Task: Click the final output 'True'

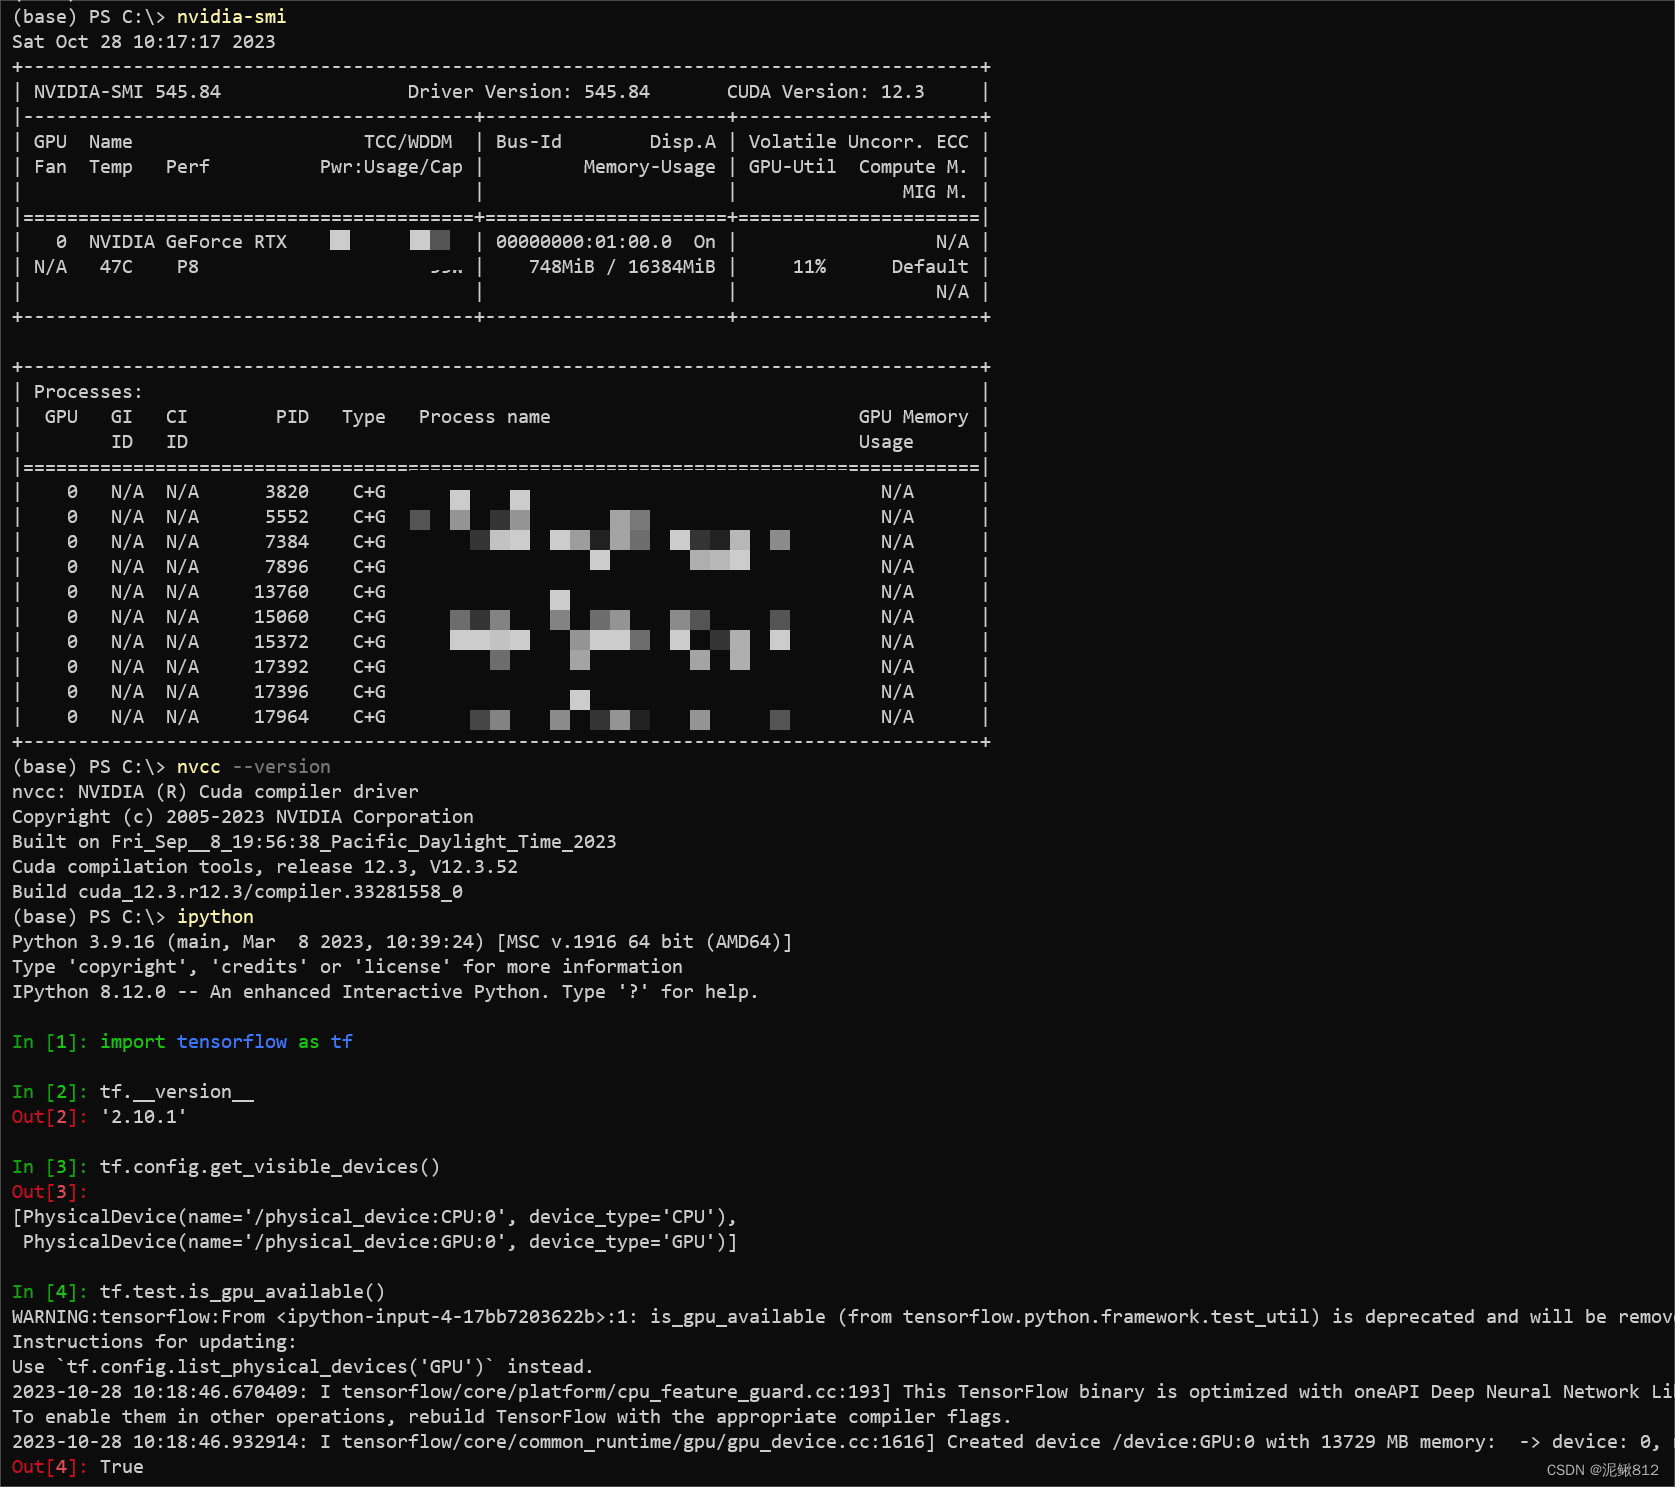Action: [x=121, y=1467]
